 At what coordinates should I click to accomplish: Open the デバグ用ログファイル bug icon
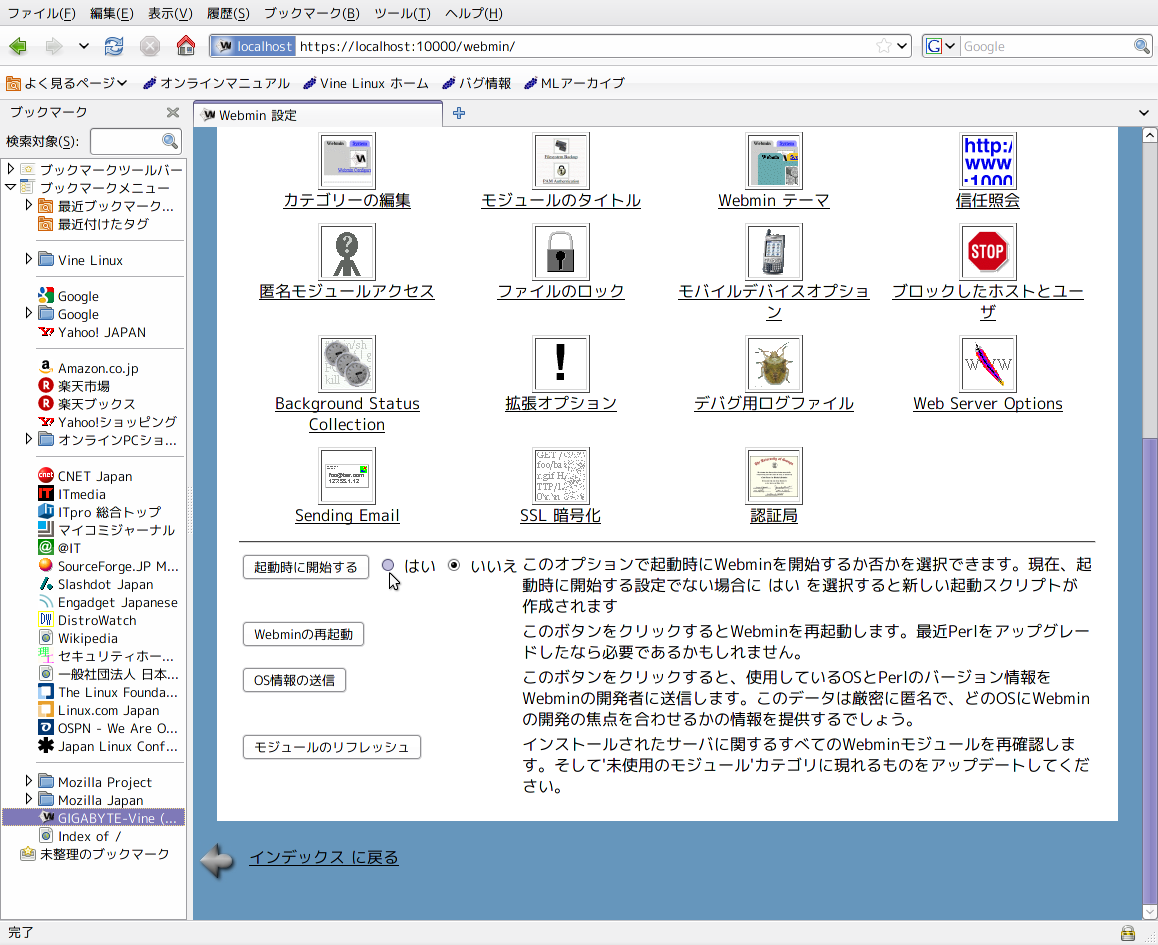point(773,364)
